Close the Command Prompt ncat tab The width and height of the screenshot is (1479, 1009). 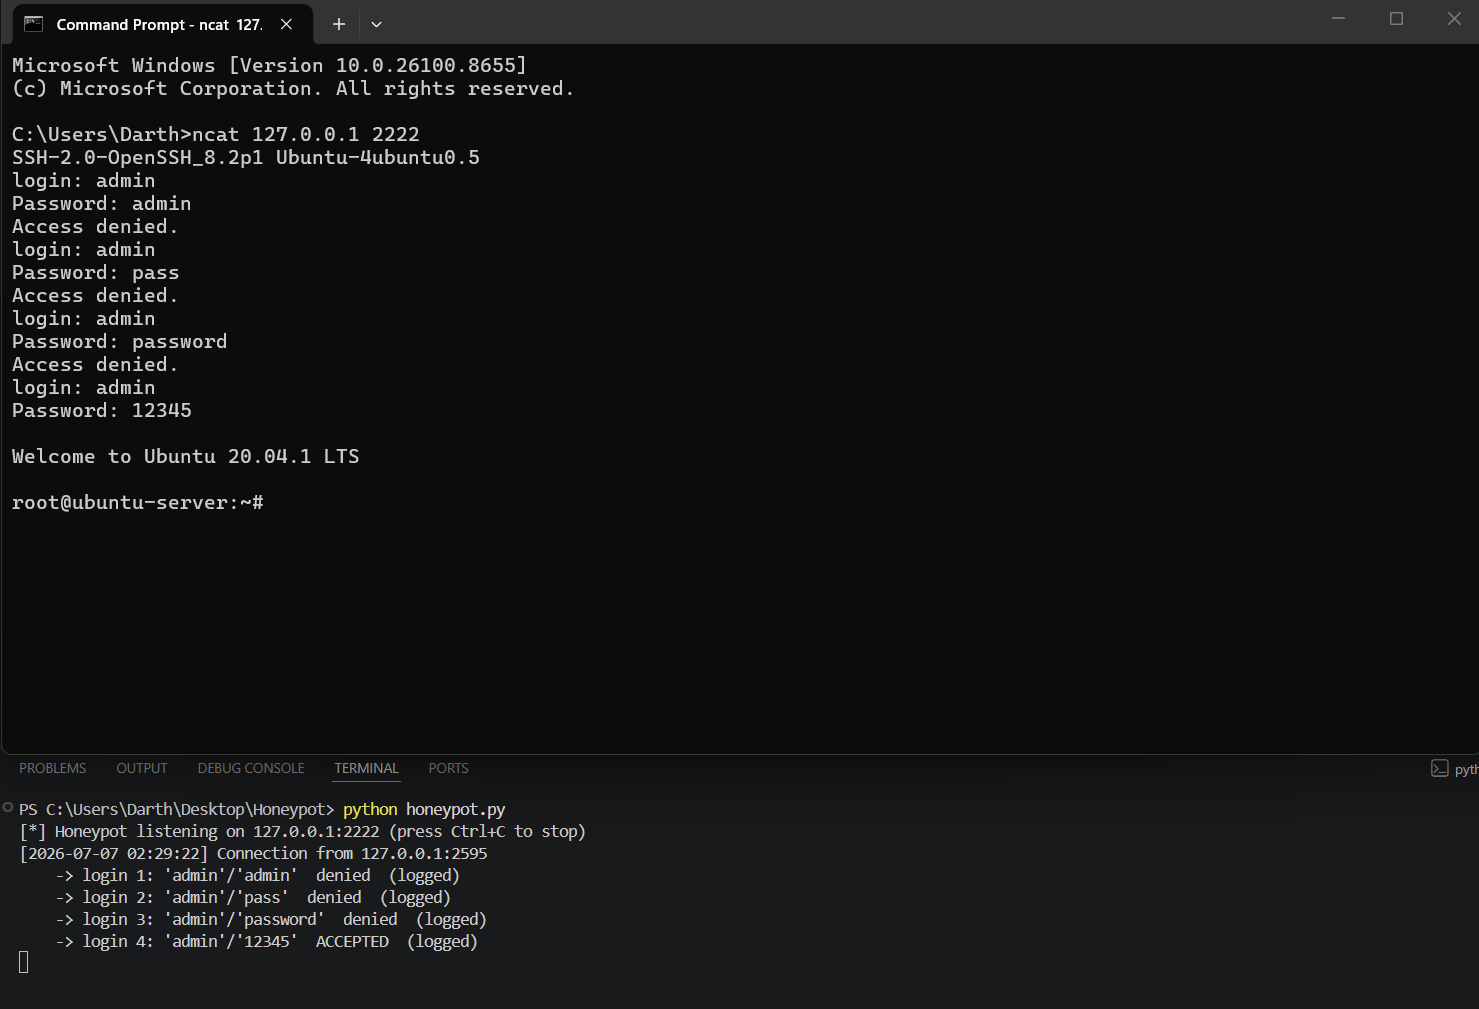(286, 24)
